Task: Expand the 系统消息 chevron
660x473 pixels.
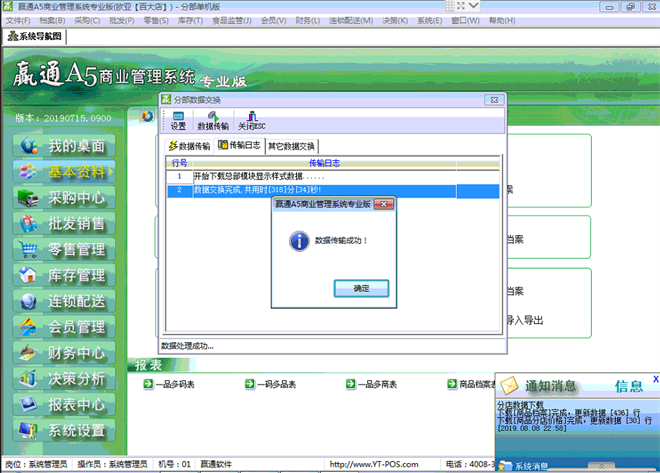Action: pos(601,466)
